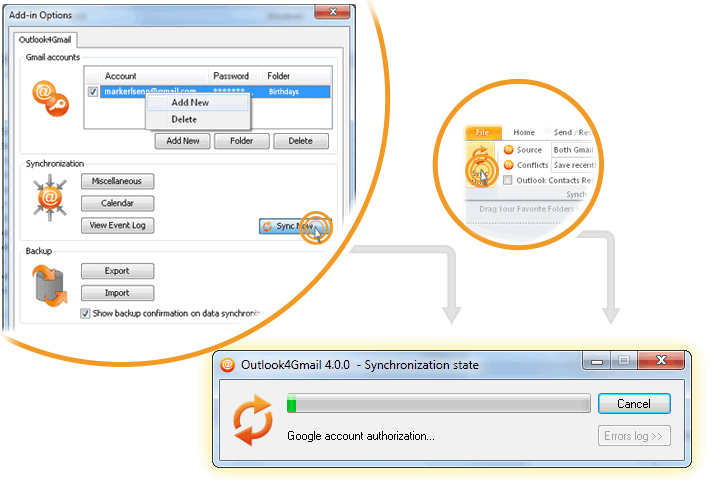The width and height of the screenshot is (715, 480).
Task: Click the Errors log >> button
Action: tap(634, 436)
